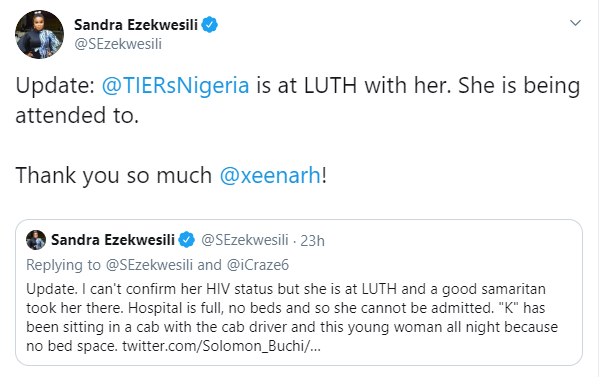Open the quoted tweet body text
The width and height of the screenshot is (603, 377).
[292, 317]
